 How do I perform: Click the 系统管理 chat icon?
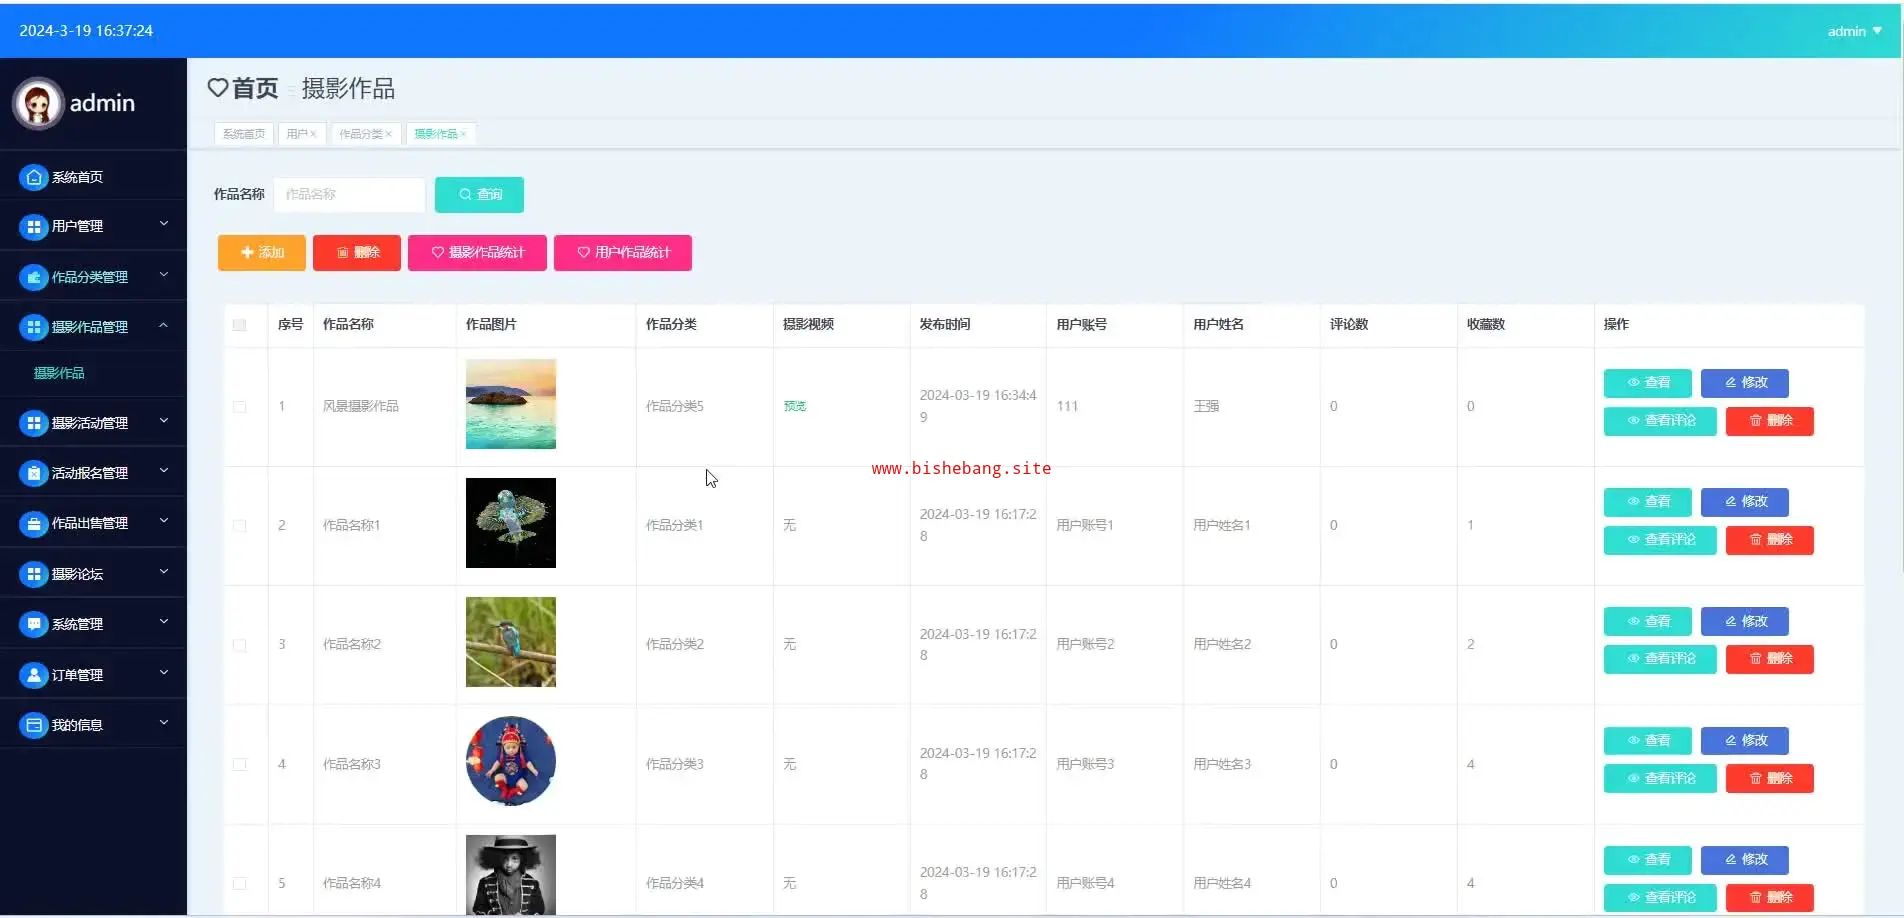[33, 624]
